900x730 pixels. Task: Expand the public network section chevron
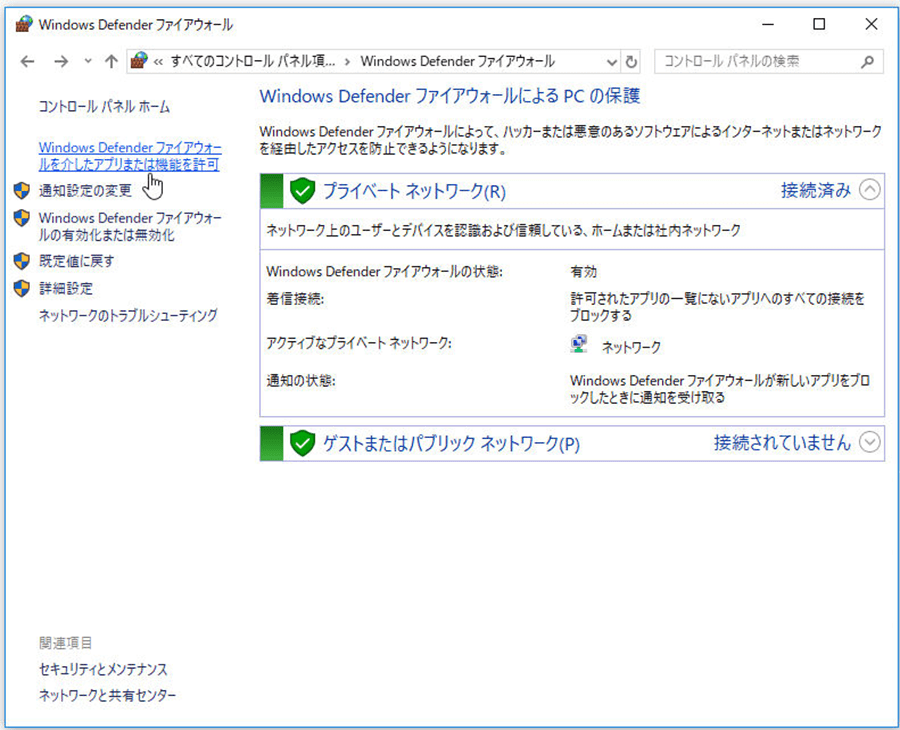[x=870, y=442]
